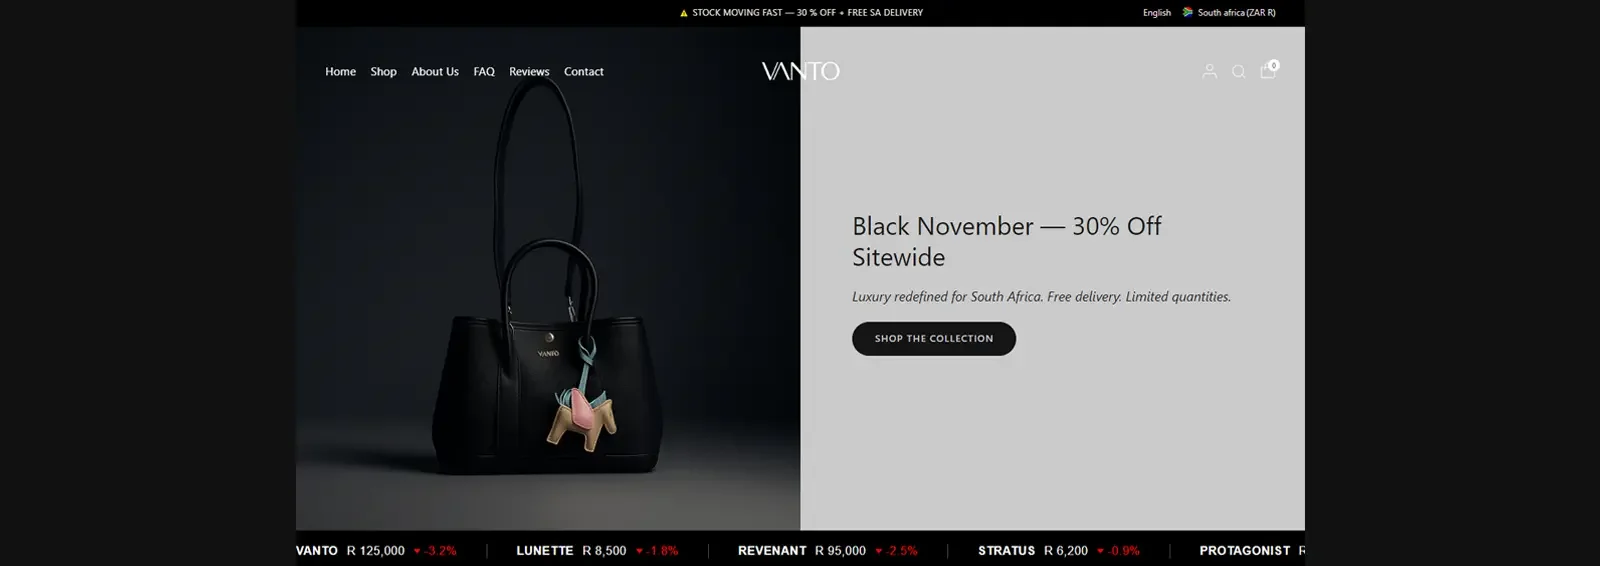
Task: Open the Shop menu item
Action: pos(383,72)
